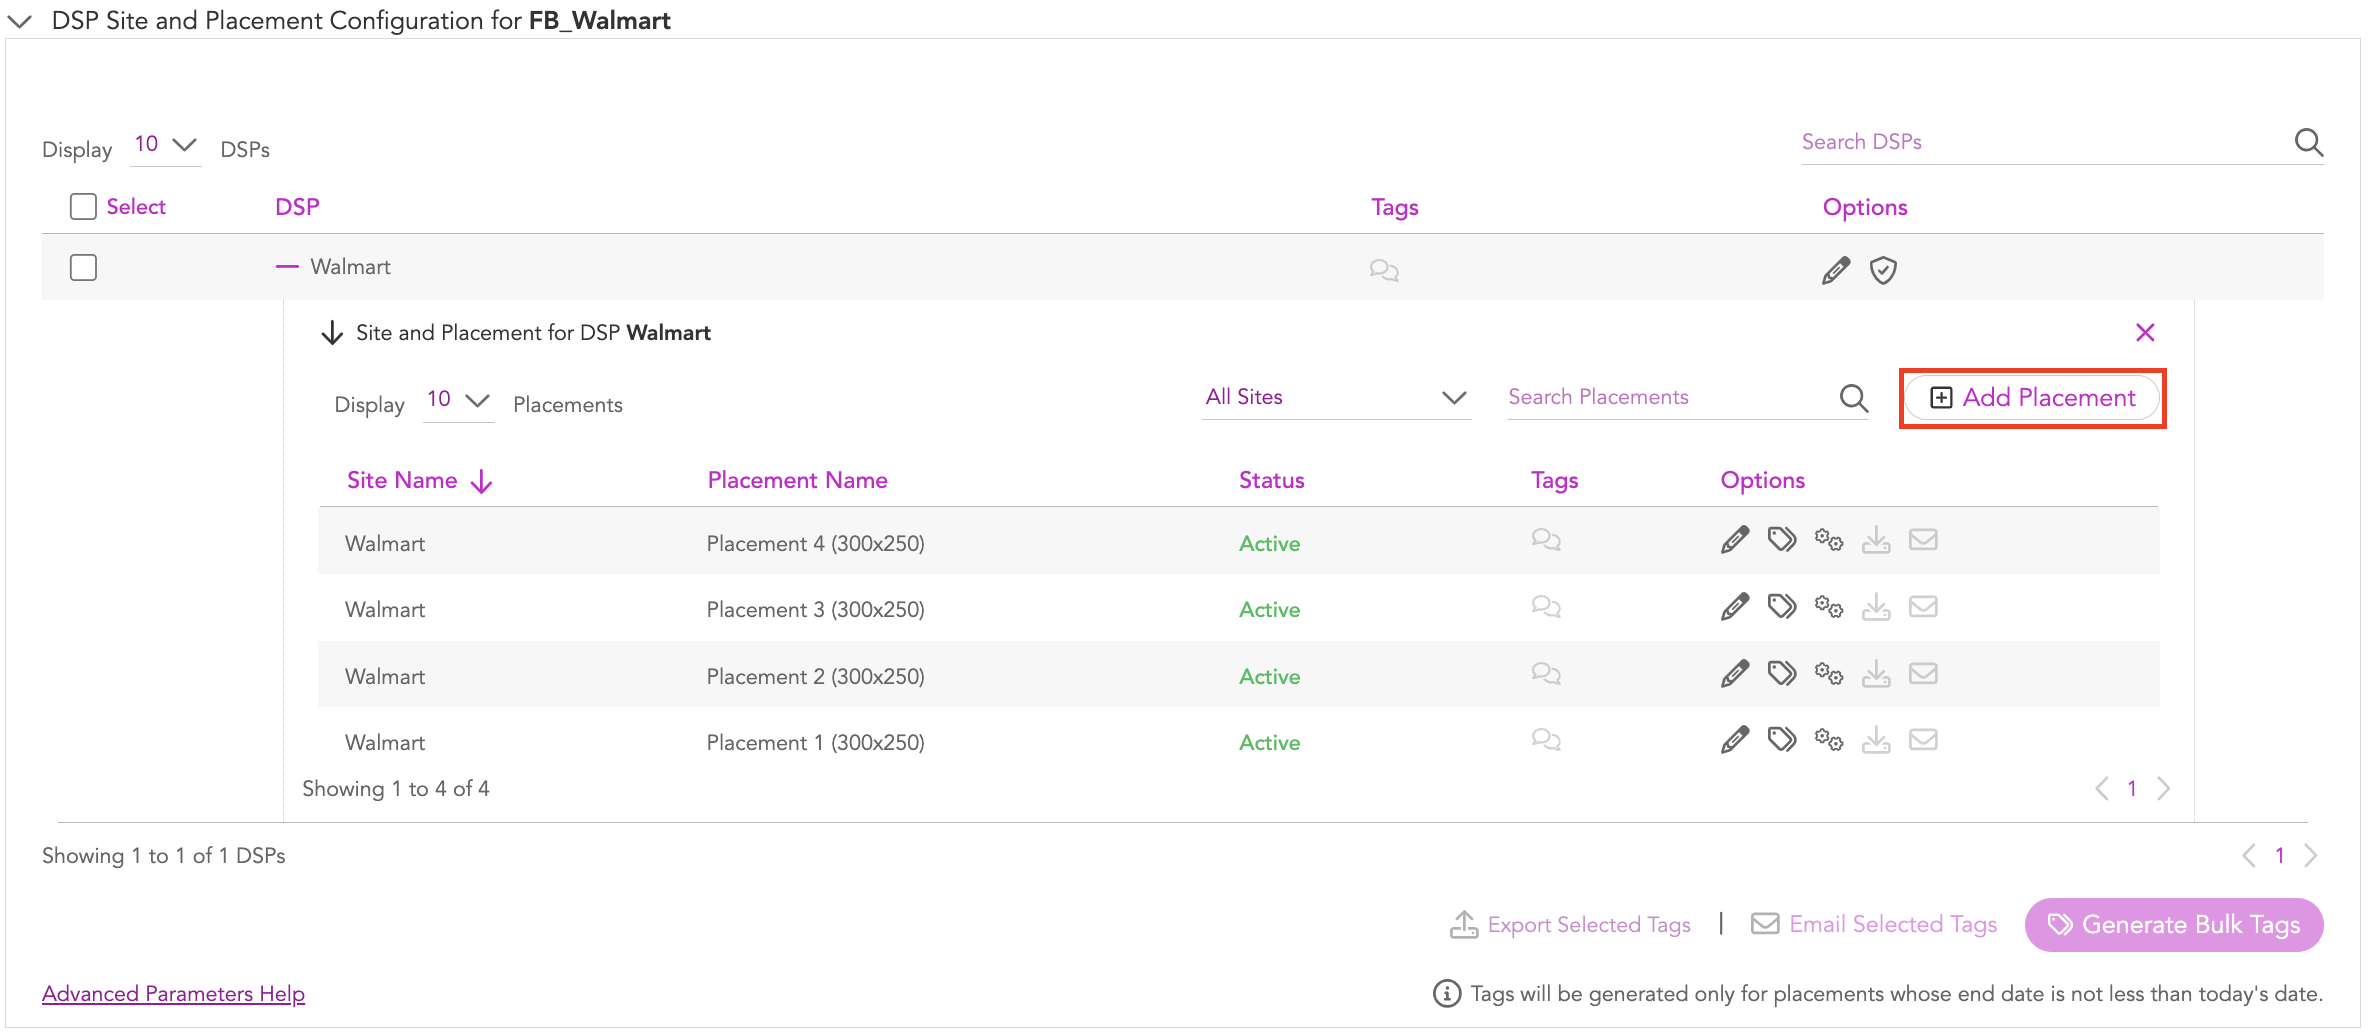Screen dimensions: 2368x1036
Task: Go to previous page of DSPs
Action: 2249,856
